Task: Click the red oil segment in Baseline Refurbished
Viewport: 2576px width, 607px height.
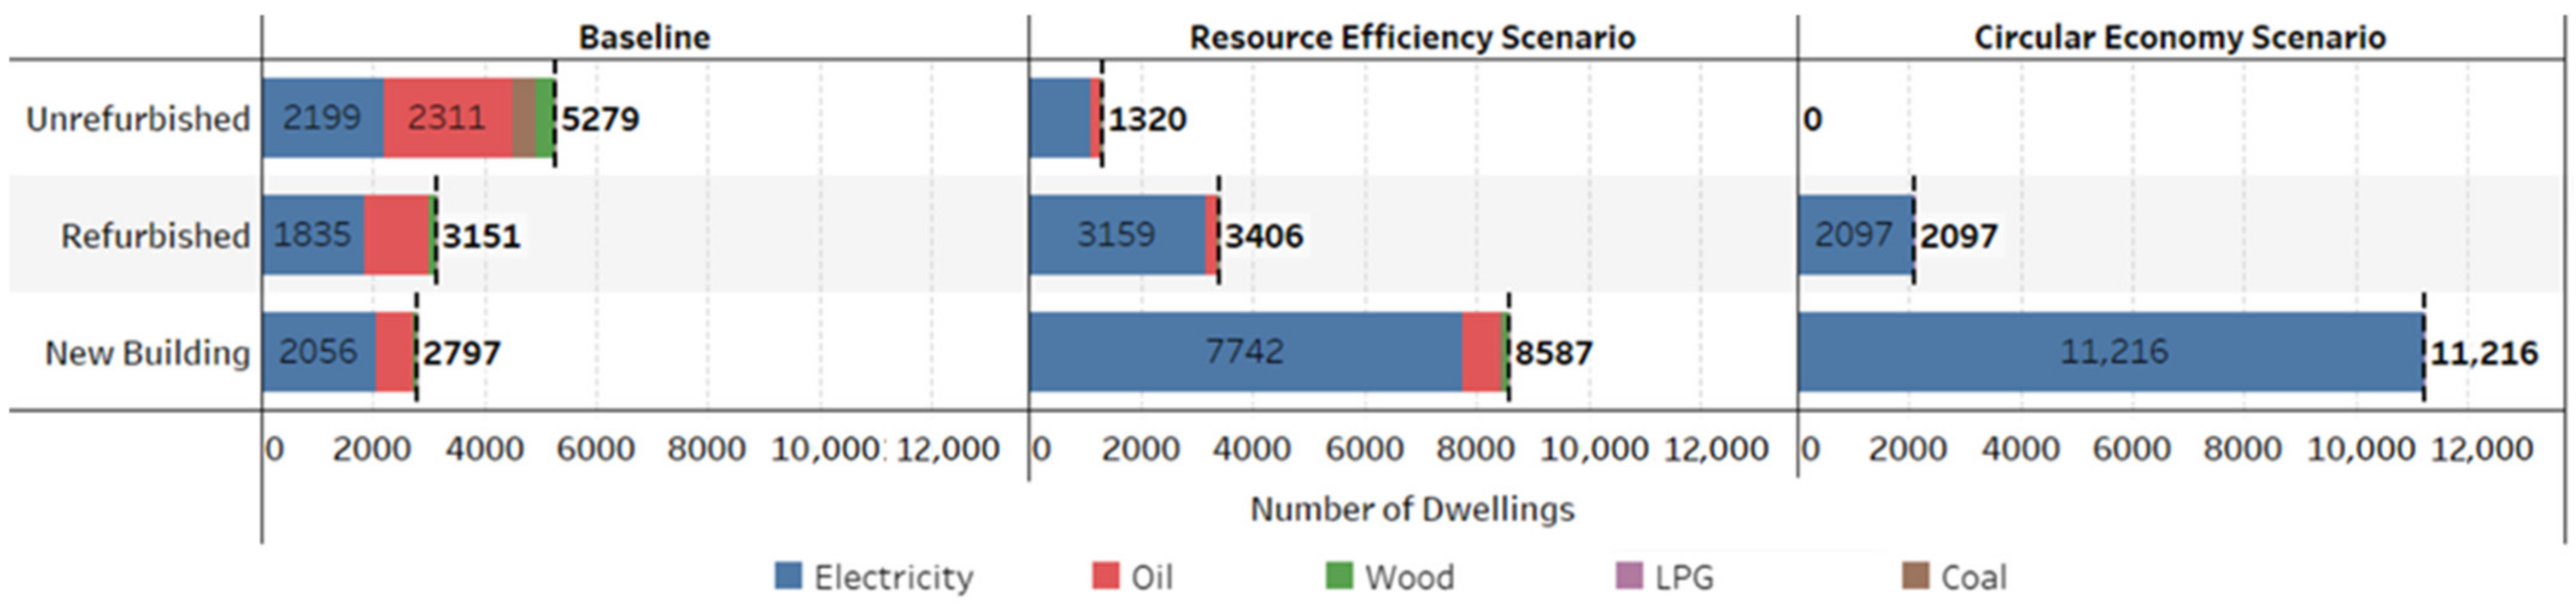Action: click(397, 235)
